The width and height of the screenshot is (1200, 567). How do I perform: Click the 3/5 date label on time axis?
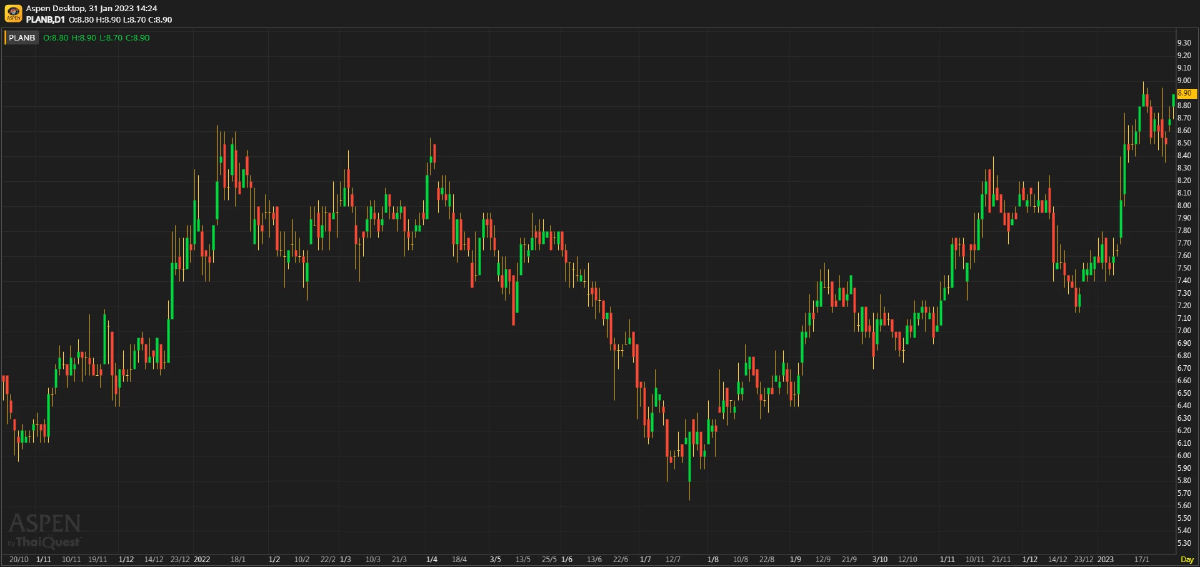[496, 558]
